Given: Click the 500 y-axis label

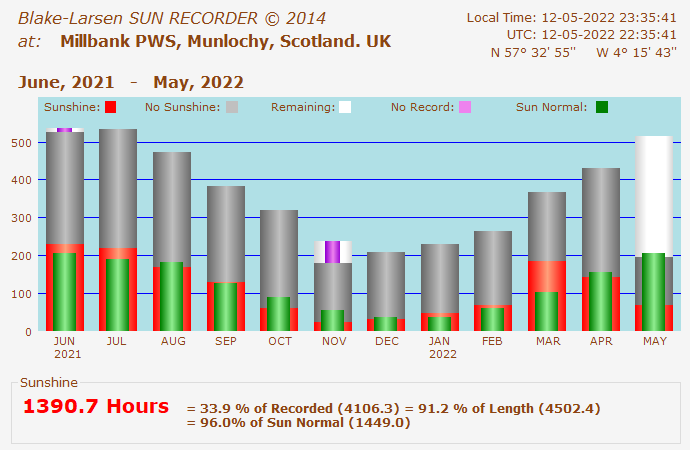Looking at the screenshot, I should click(22, 143).
